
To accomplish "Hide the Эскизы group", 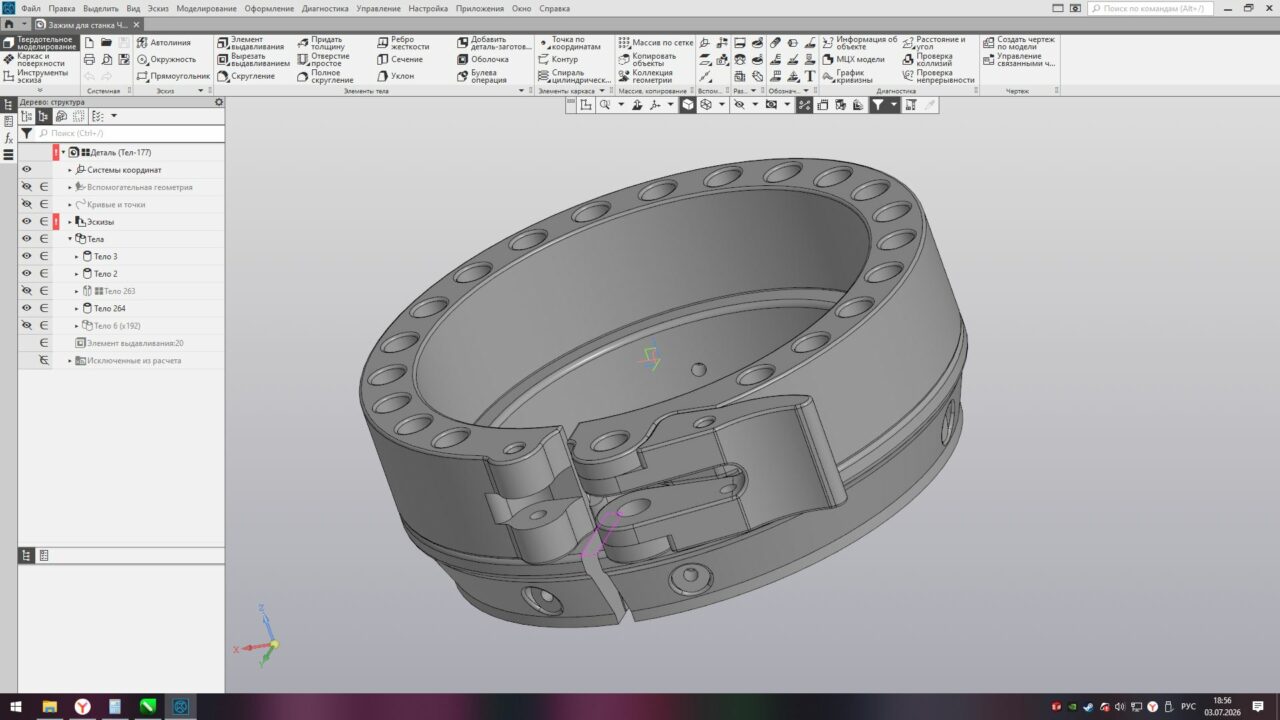I will pyautogui.click(x=27, y=221).
